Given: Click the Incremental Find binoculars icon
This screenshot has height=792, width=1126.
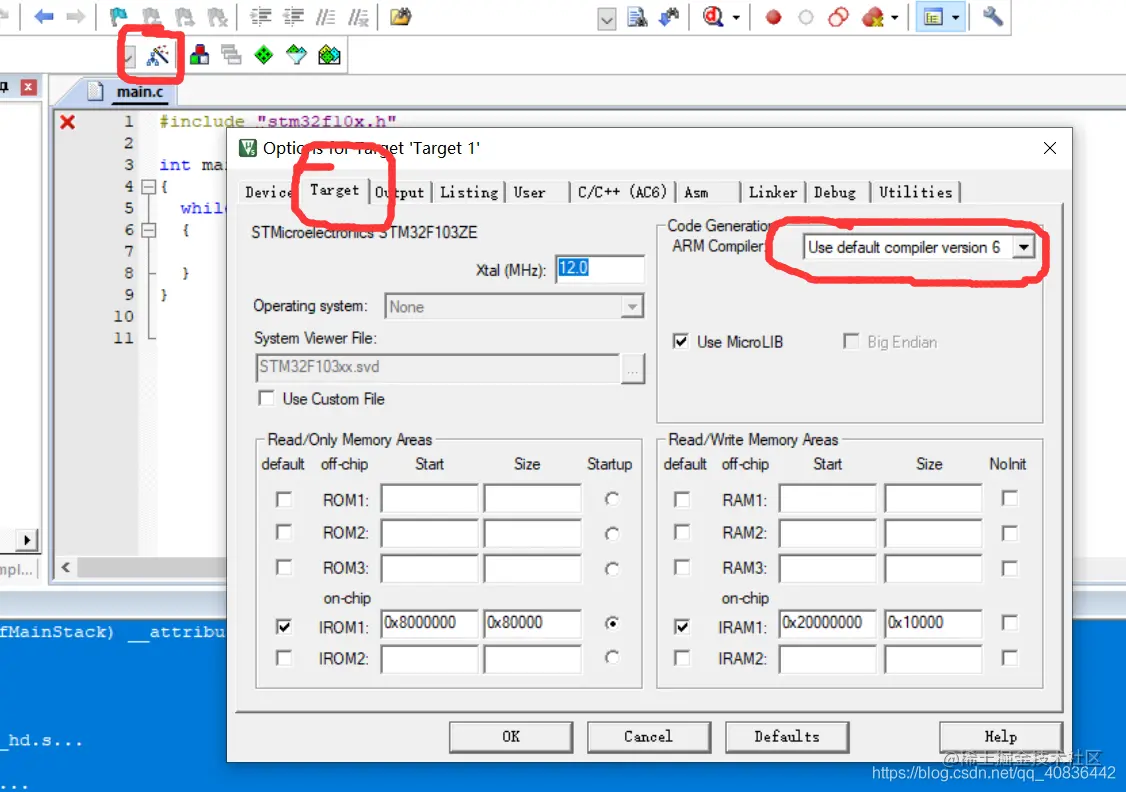Looking at the screenshot, I should 669,17.
